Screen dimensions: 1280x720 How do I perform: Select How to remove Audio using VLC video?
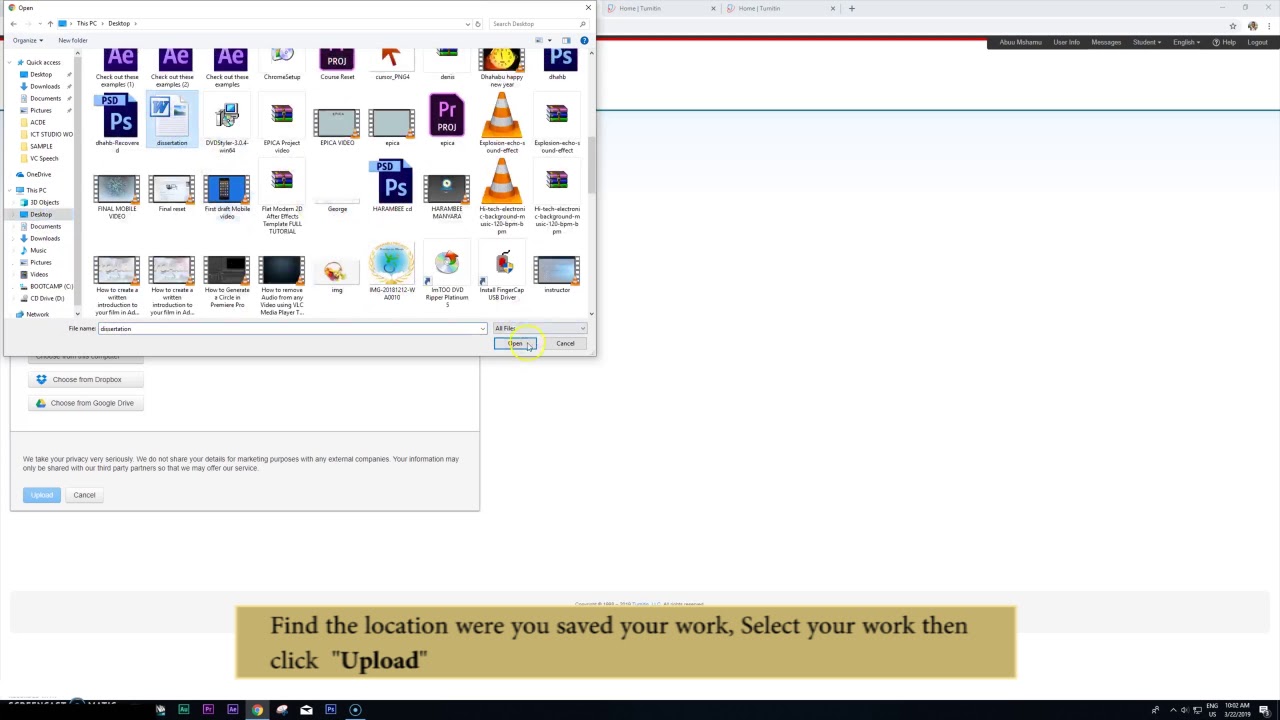(282, 285)
